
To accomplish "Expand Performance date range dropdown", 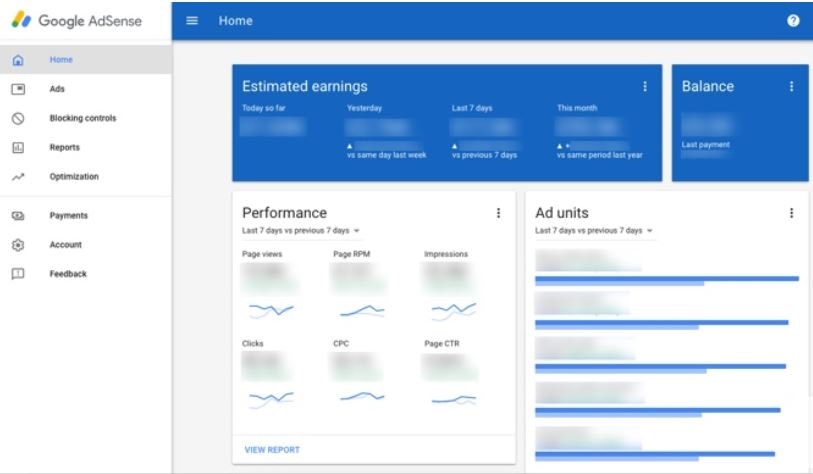I will (x=301, y=231).
